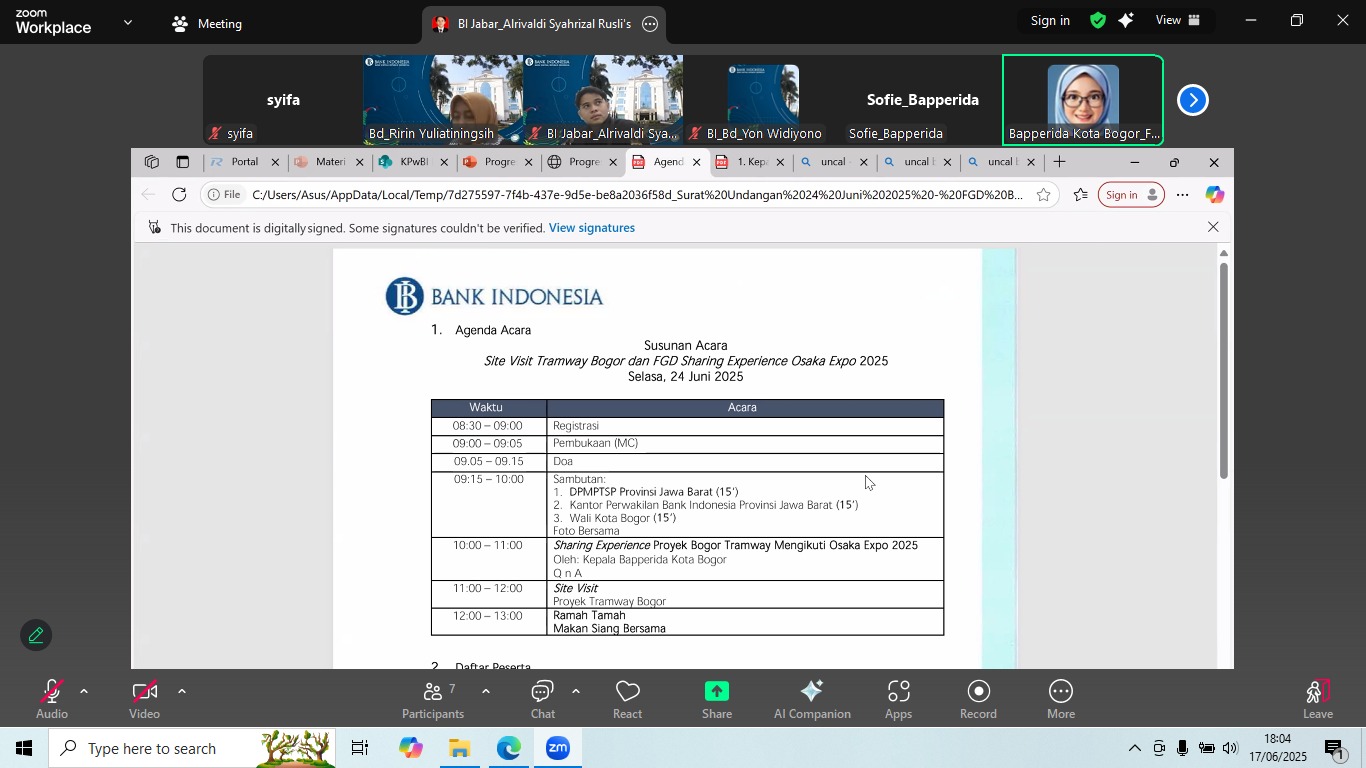Show next participants with blue arrow

1193,100
